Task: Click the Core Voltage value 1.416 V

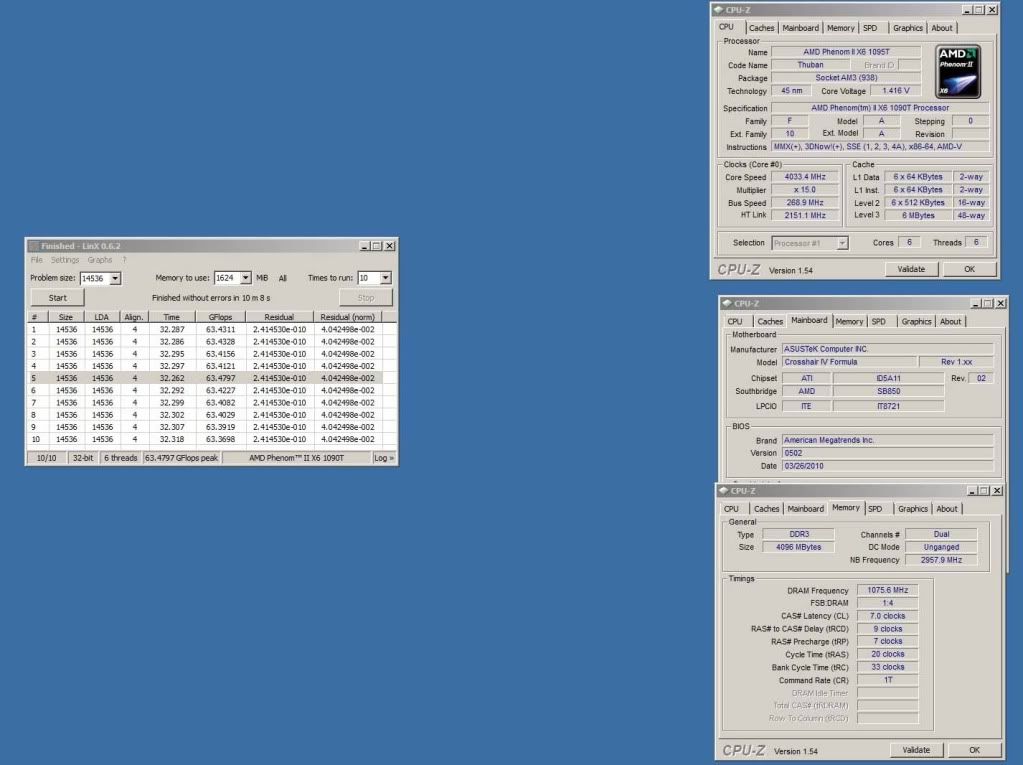Action: coord(895,91)
